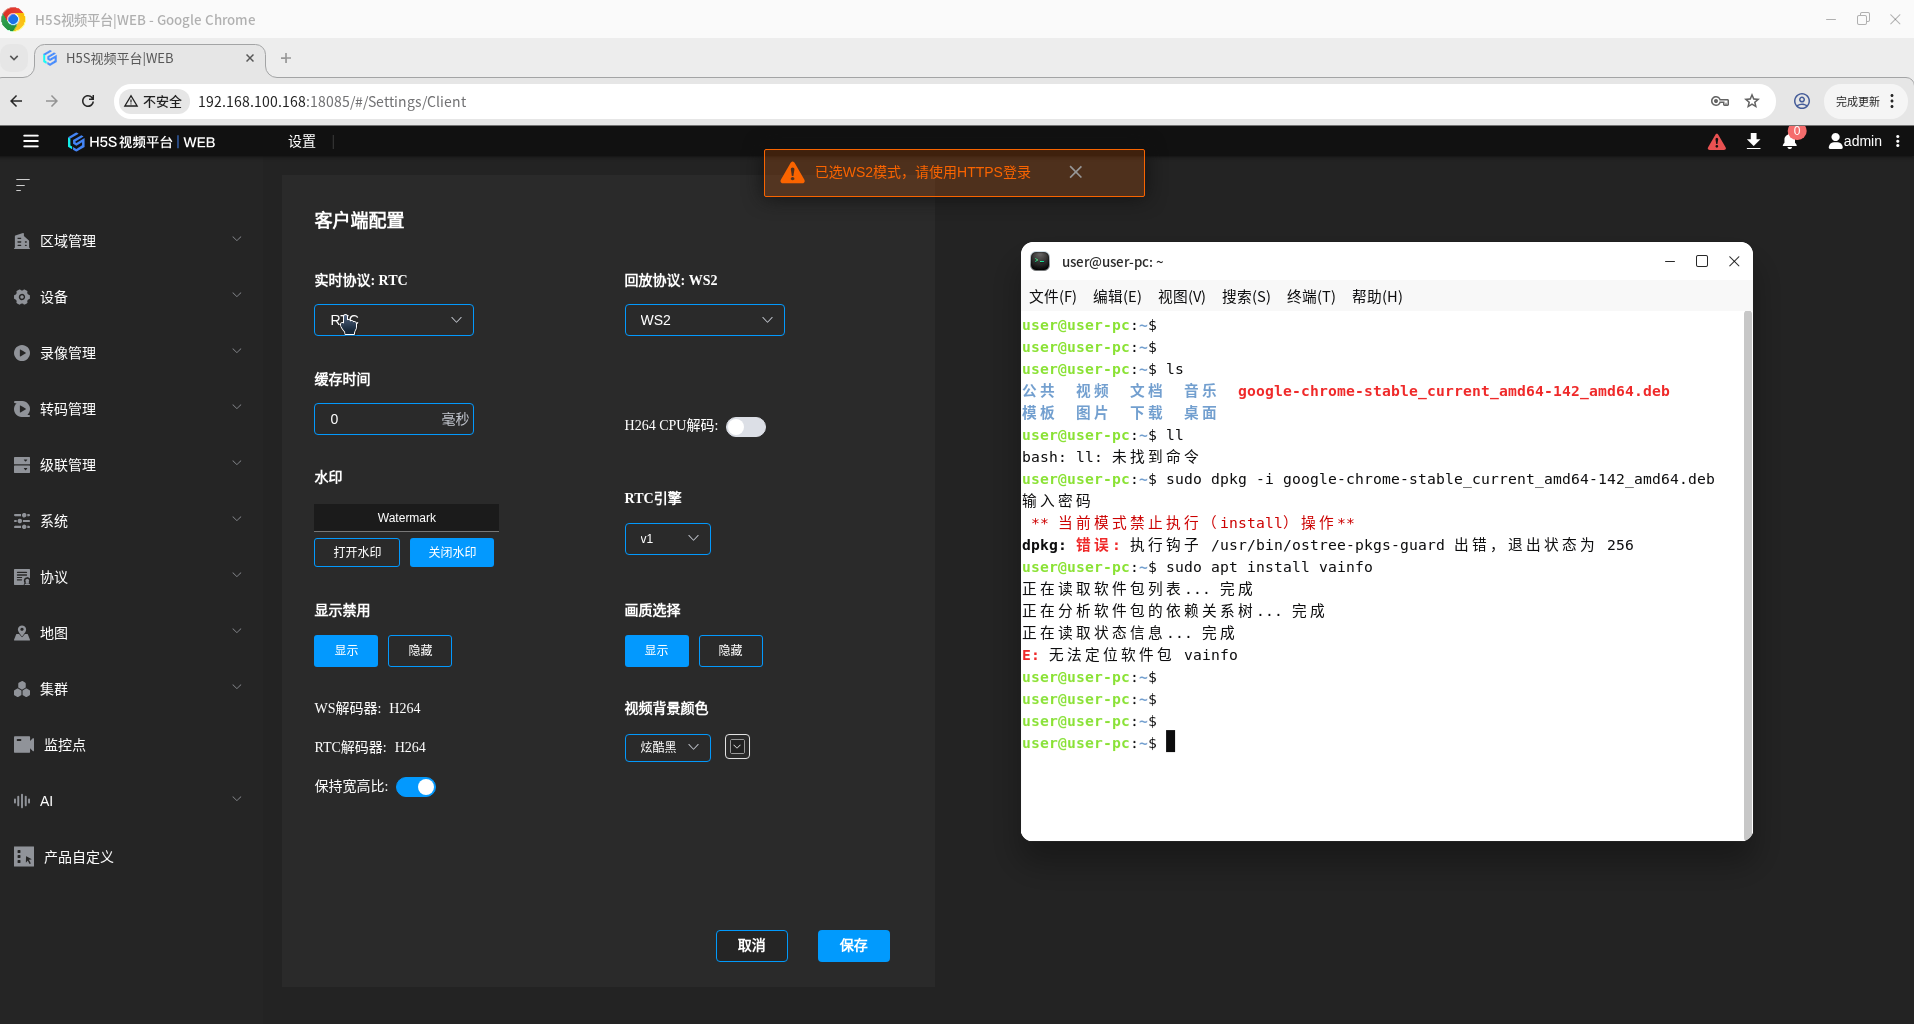This screenshot has height=1024, width=1914.
Task: Expand the 设备 sidebar menu
Action: pyautogui.click(x=130, y=297)
